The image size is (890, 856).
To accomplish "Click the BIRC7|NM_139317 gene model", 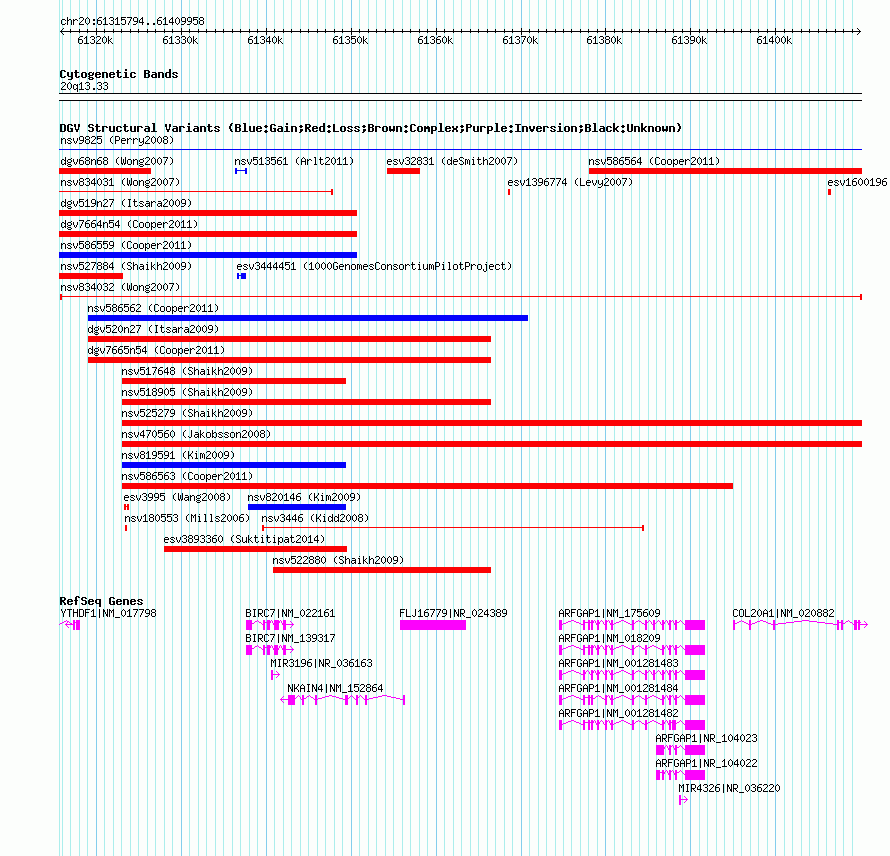I will point(270,650).
